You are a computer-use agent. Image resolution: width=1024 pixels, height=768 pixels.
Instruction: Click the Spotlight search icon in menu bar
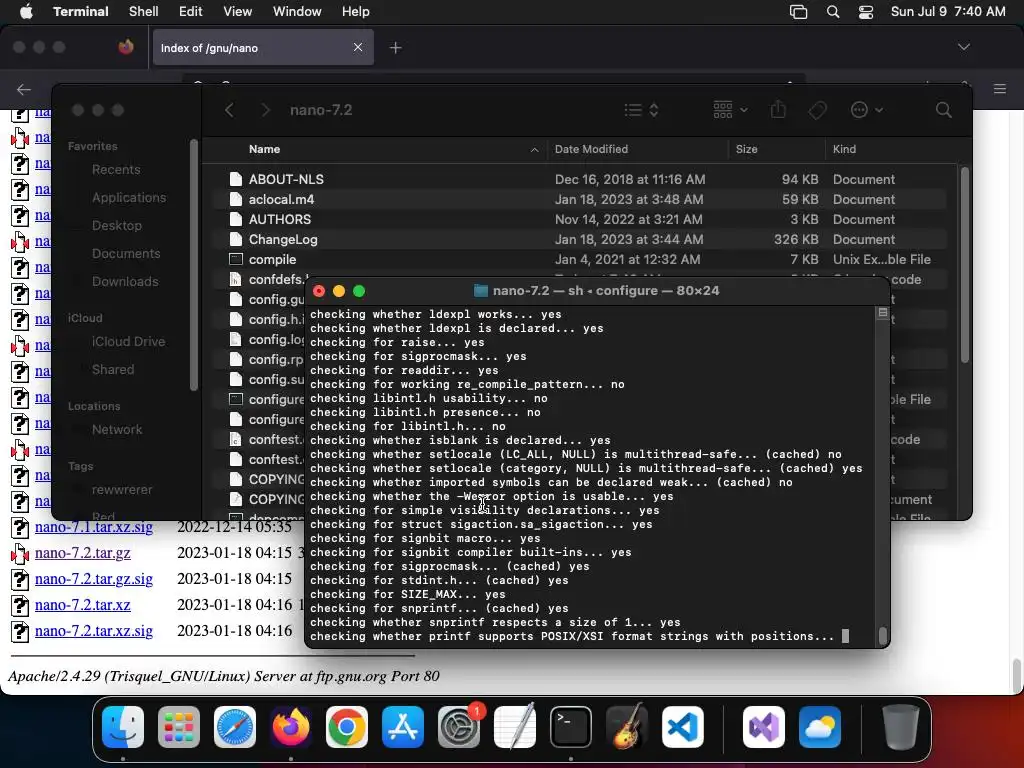[833, 12]
